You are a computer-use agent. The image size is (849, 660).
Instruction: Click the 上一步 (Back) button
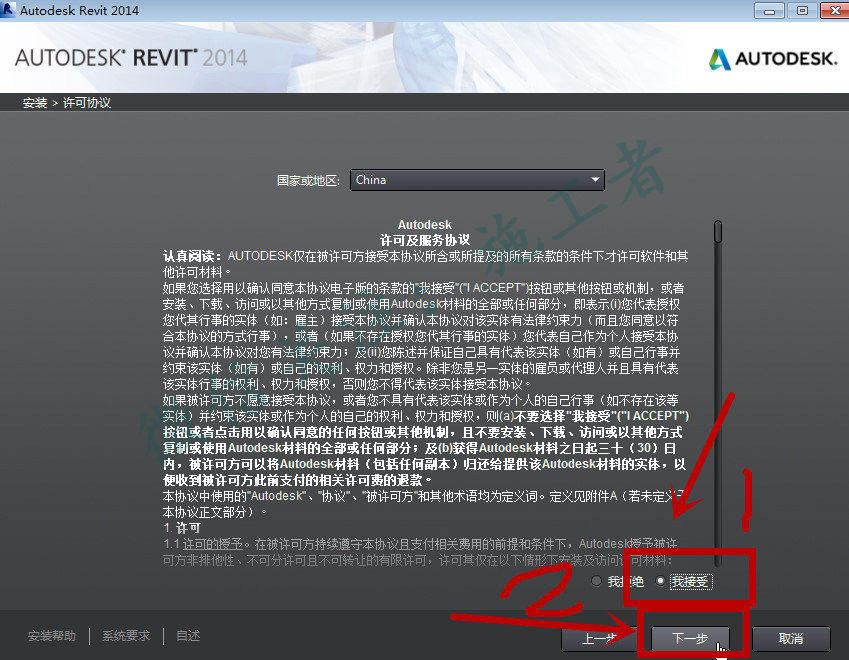click(x=599, y=639)
